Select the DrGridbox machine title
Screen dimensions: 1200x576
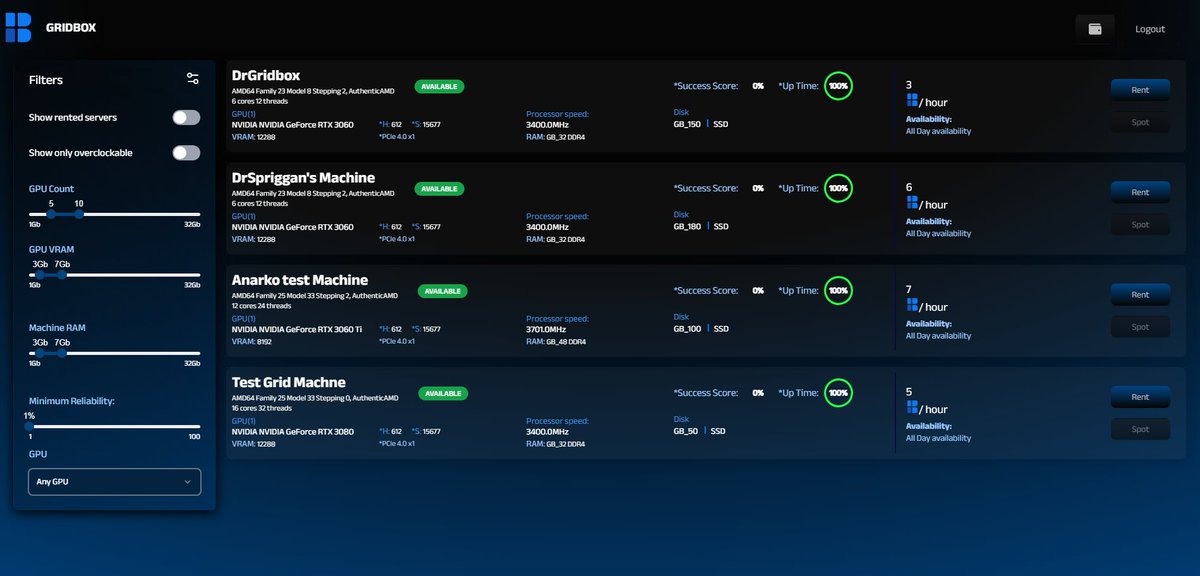pyautogui.click(x=266, y=75)
